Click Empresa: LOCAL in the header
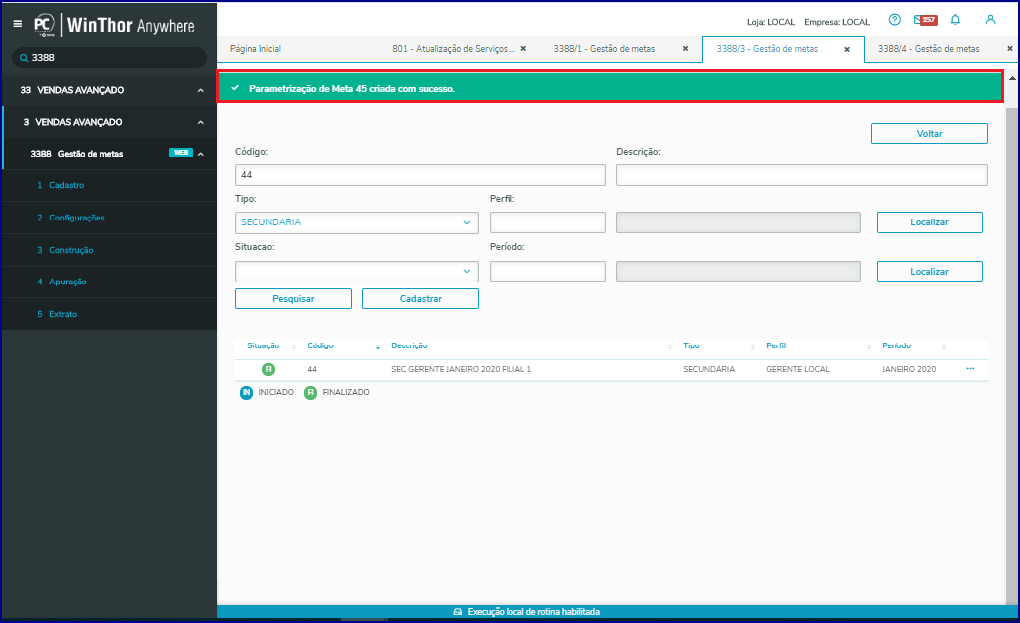 click(837, 22)
